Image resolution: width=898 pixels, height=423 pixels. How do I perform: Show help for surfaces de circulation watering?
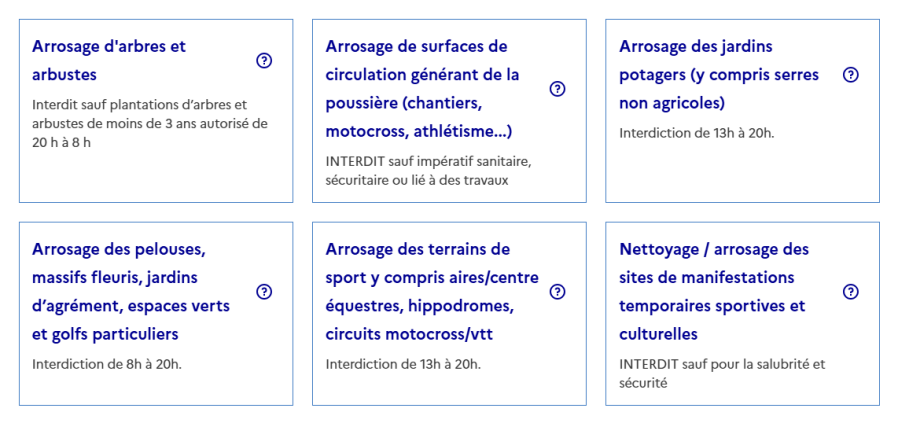click(x=557, y=89)
